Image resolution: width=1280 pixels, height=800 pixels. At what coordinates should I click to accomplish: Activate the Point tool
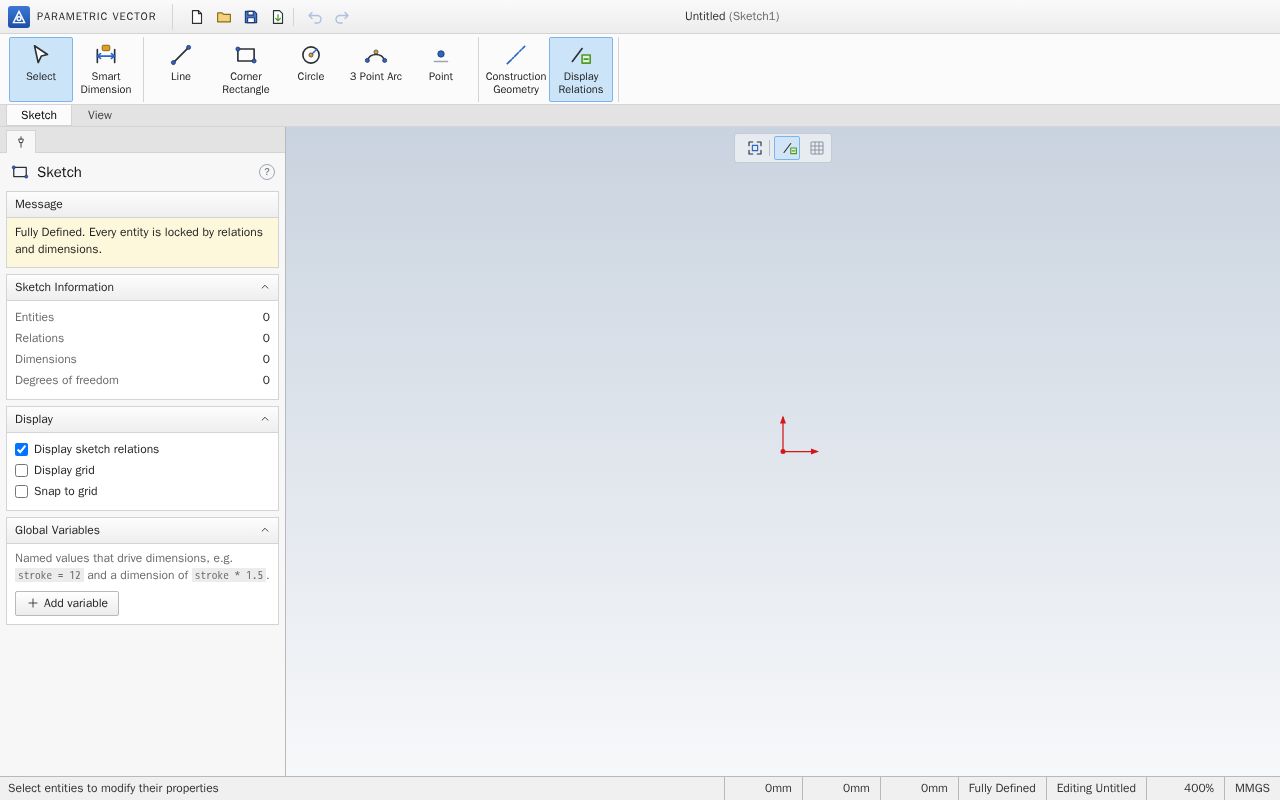tap(441, 69)
